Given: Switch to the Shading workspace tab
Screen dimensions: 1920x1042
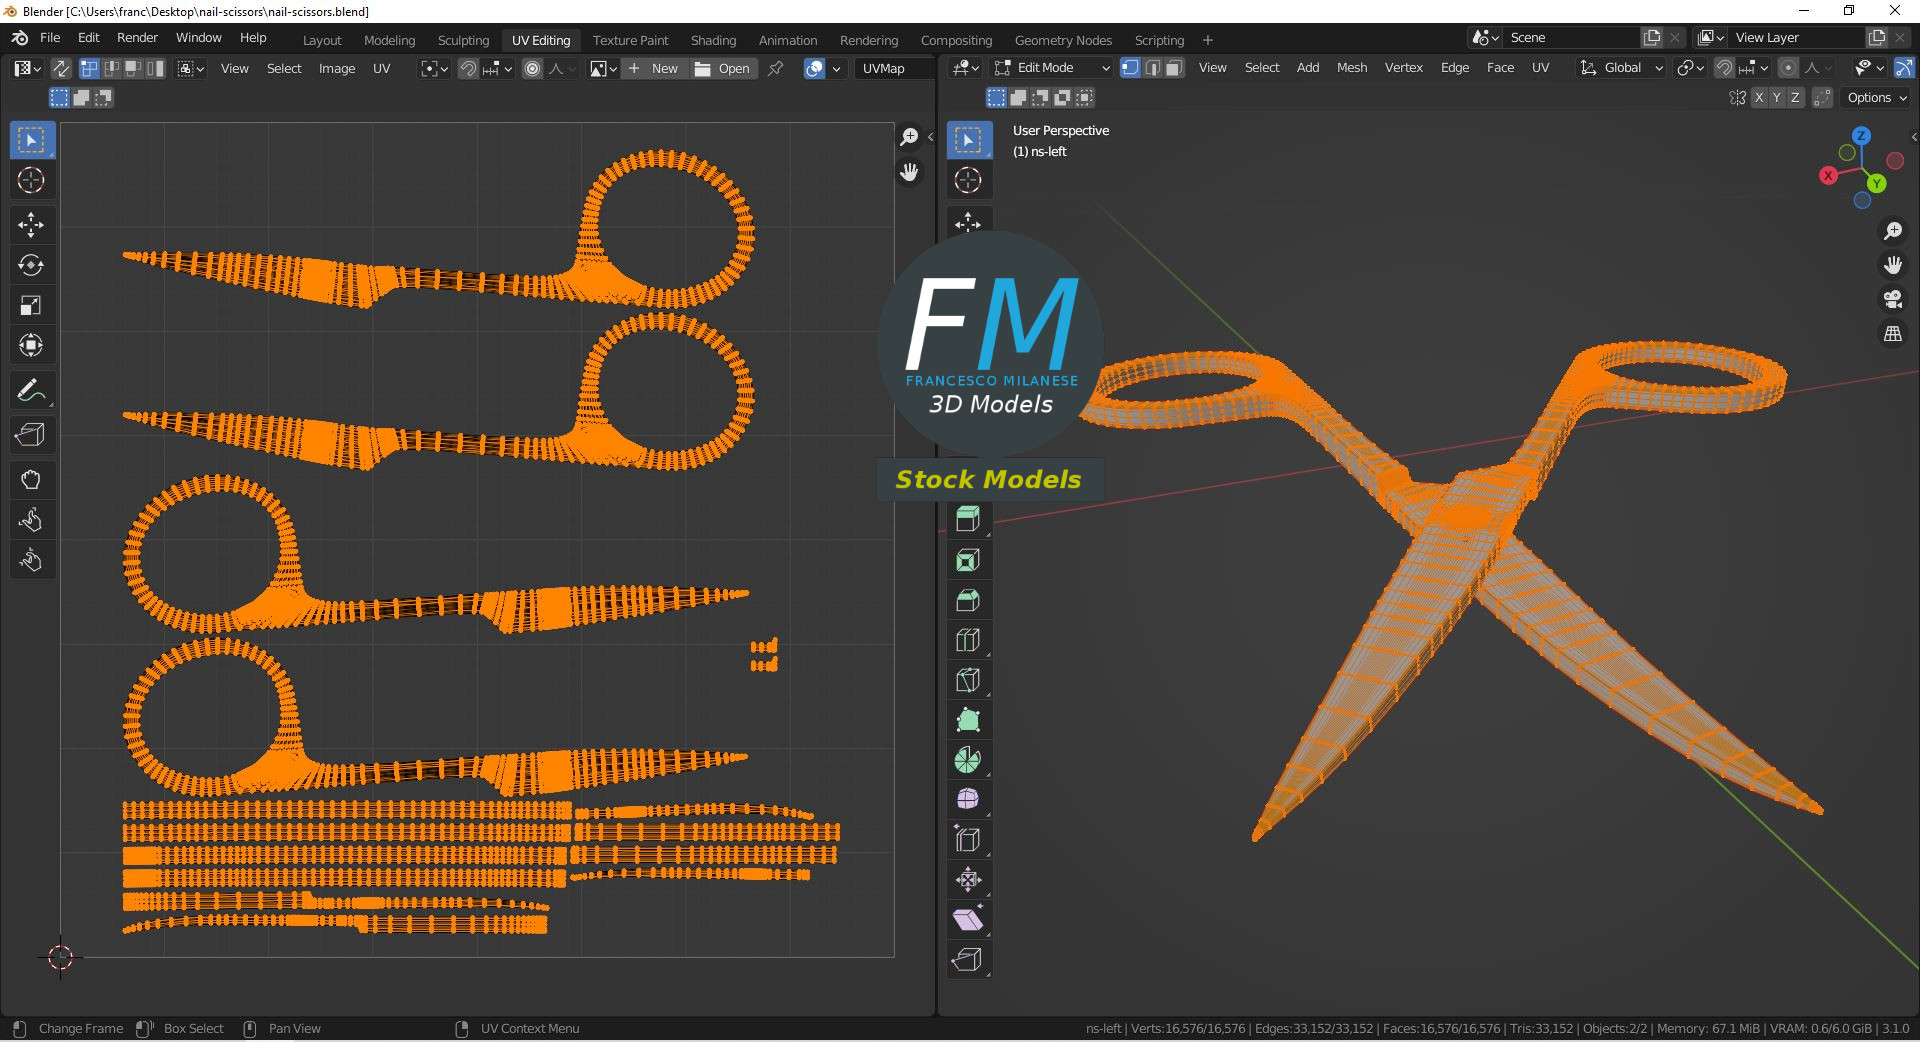Looking at the screenshot, I should tap(713, 40).
